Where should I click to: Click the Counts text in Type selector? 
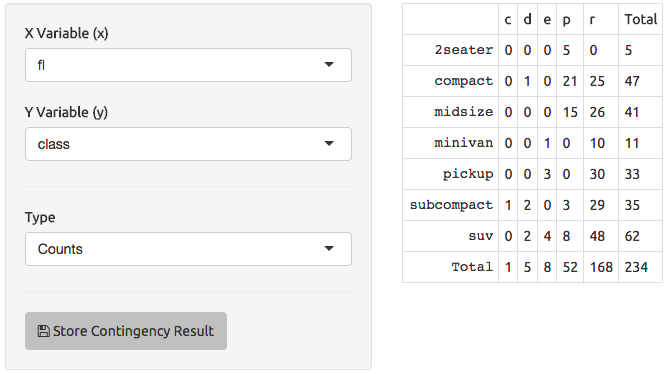60,249
